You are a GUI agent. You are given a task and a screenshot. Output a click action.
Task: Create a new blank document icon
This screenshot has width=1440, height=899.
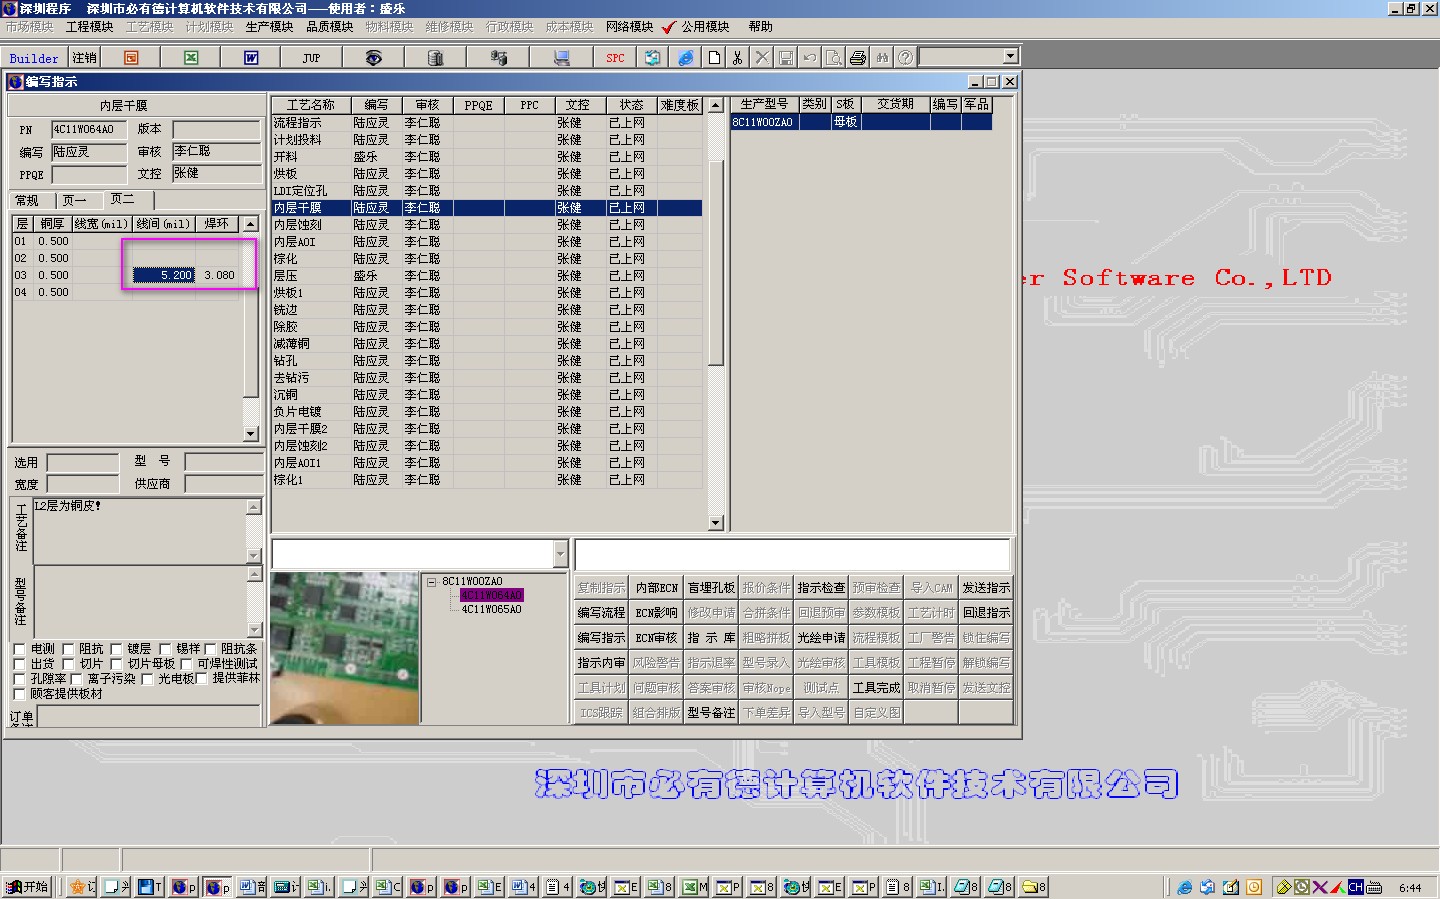click(x=714, y=58)
